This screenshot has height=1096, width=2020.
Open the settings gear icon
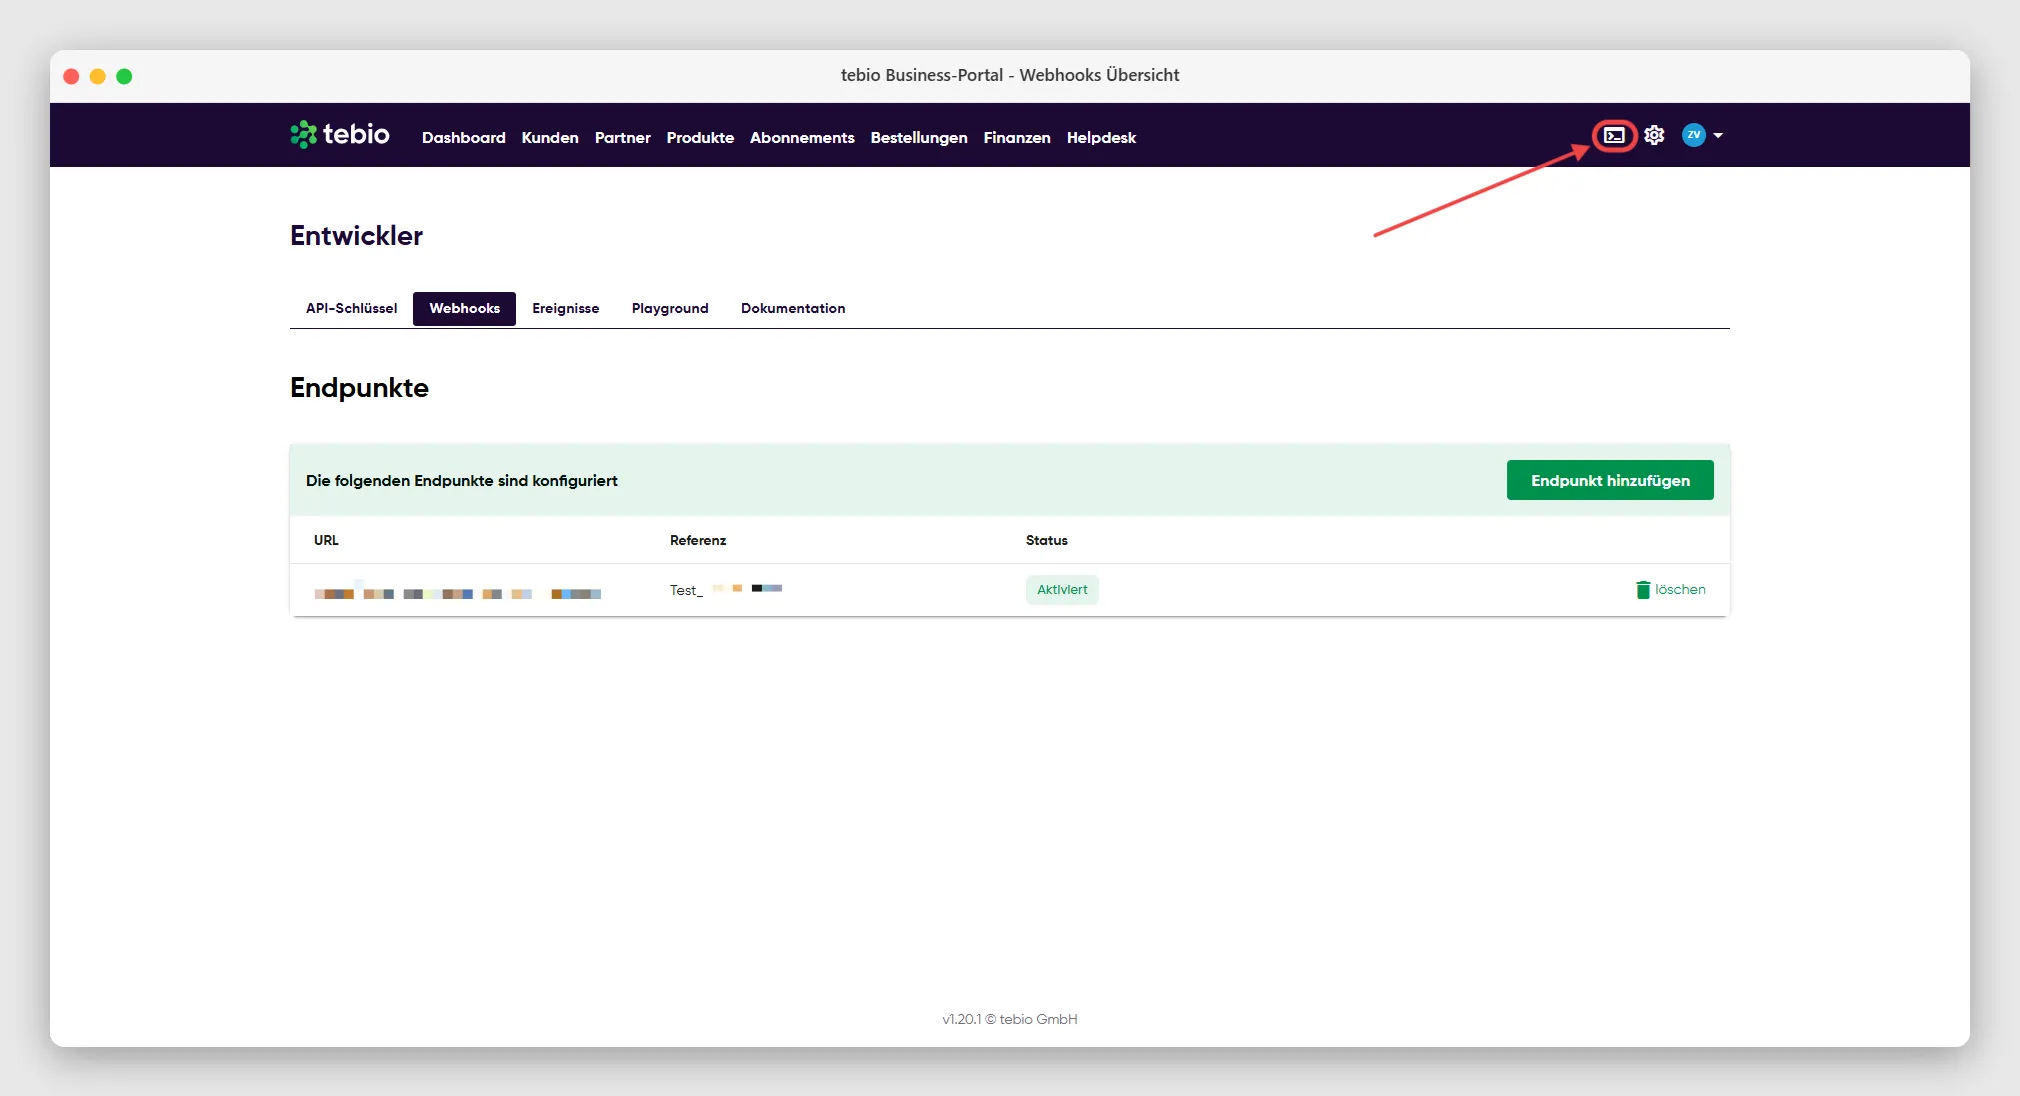pos(1654,135)
